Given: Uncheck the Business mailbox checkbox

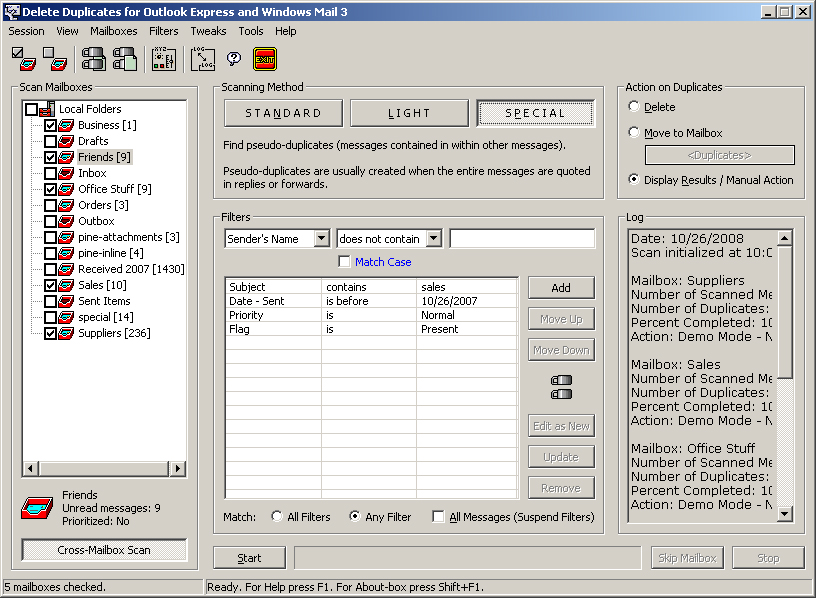Looking at the screenshot, I should pos(51,125).
